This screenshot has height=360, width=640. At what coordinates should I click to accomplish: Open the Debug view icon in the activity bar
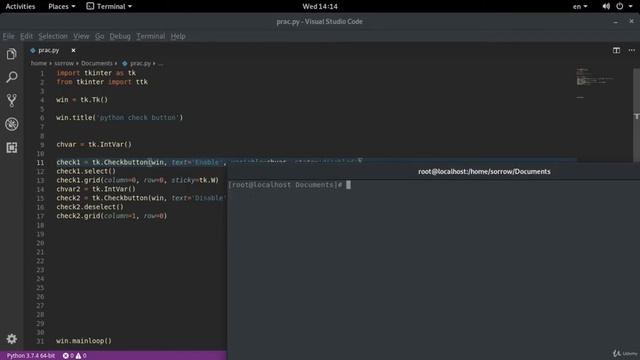coord(11,124)
